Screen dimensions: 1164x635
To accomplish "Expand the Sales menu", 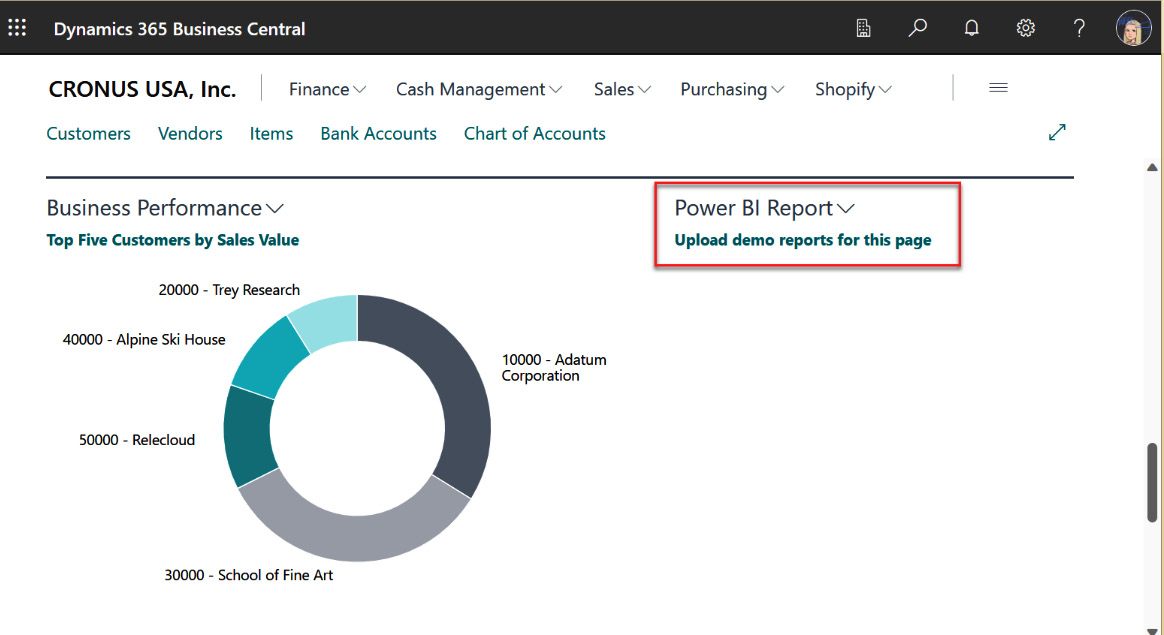I will (622, 89).
